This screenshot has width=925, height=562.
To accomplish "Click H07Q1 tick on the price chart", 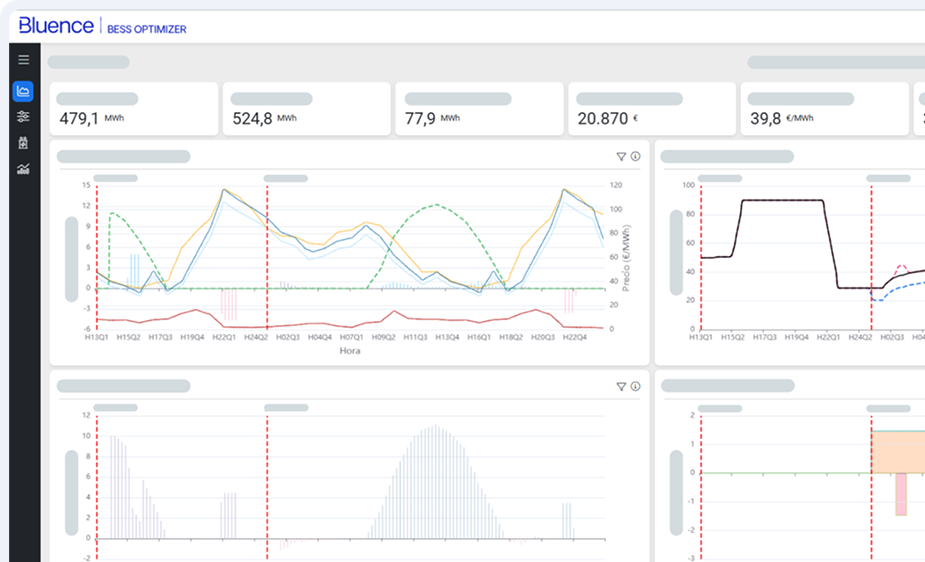I will [352, 337].
